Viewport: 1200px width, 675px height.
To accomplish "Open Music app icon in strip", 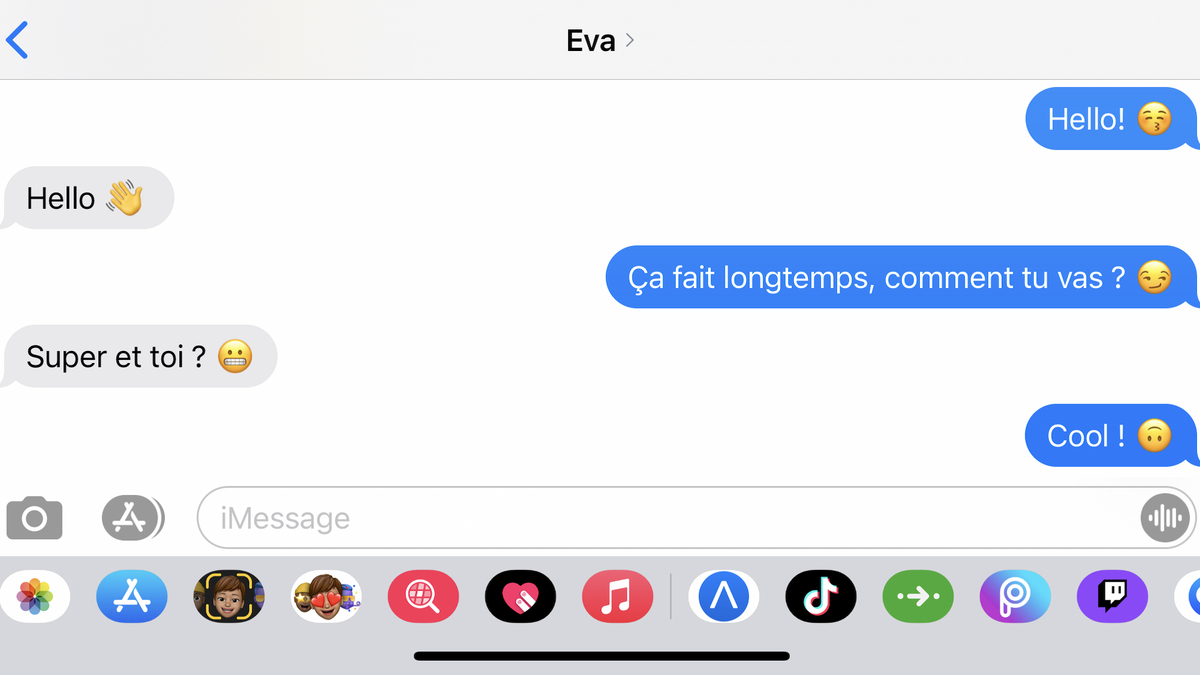I will point(617,597).
